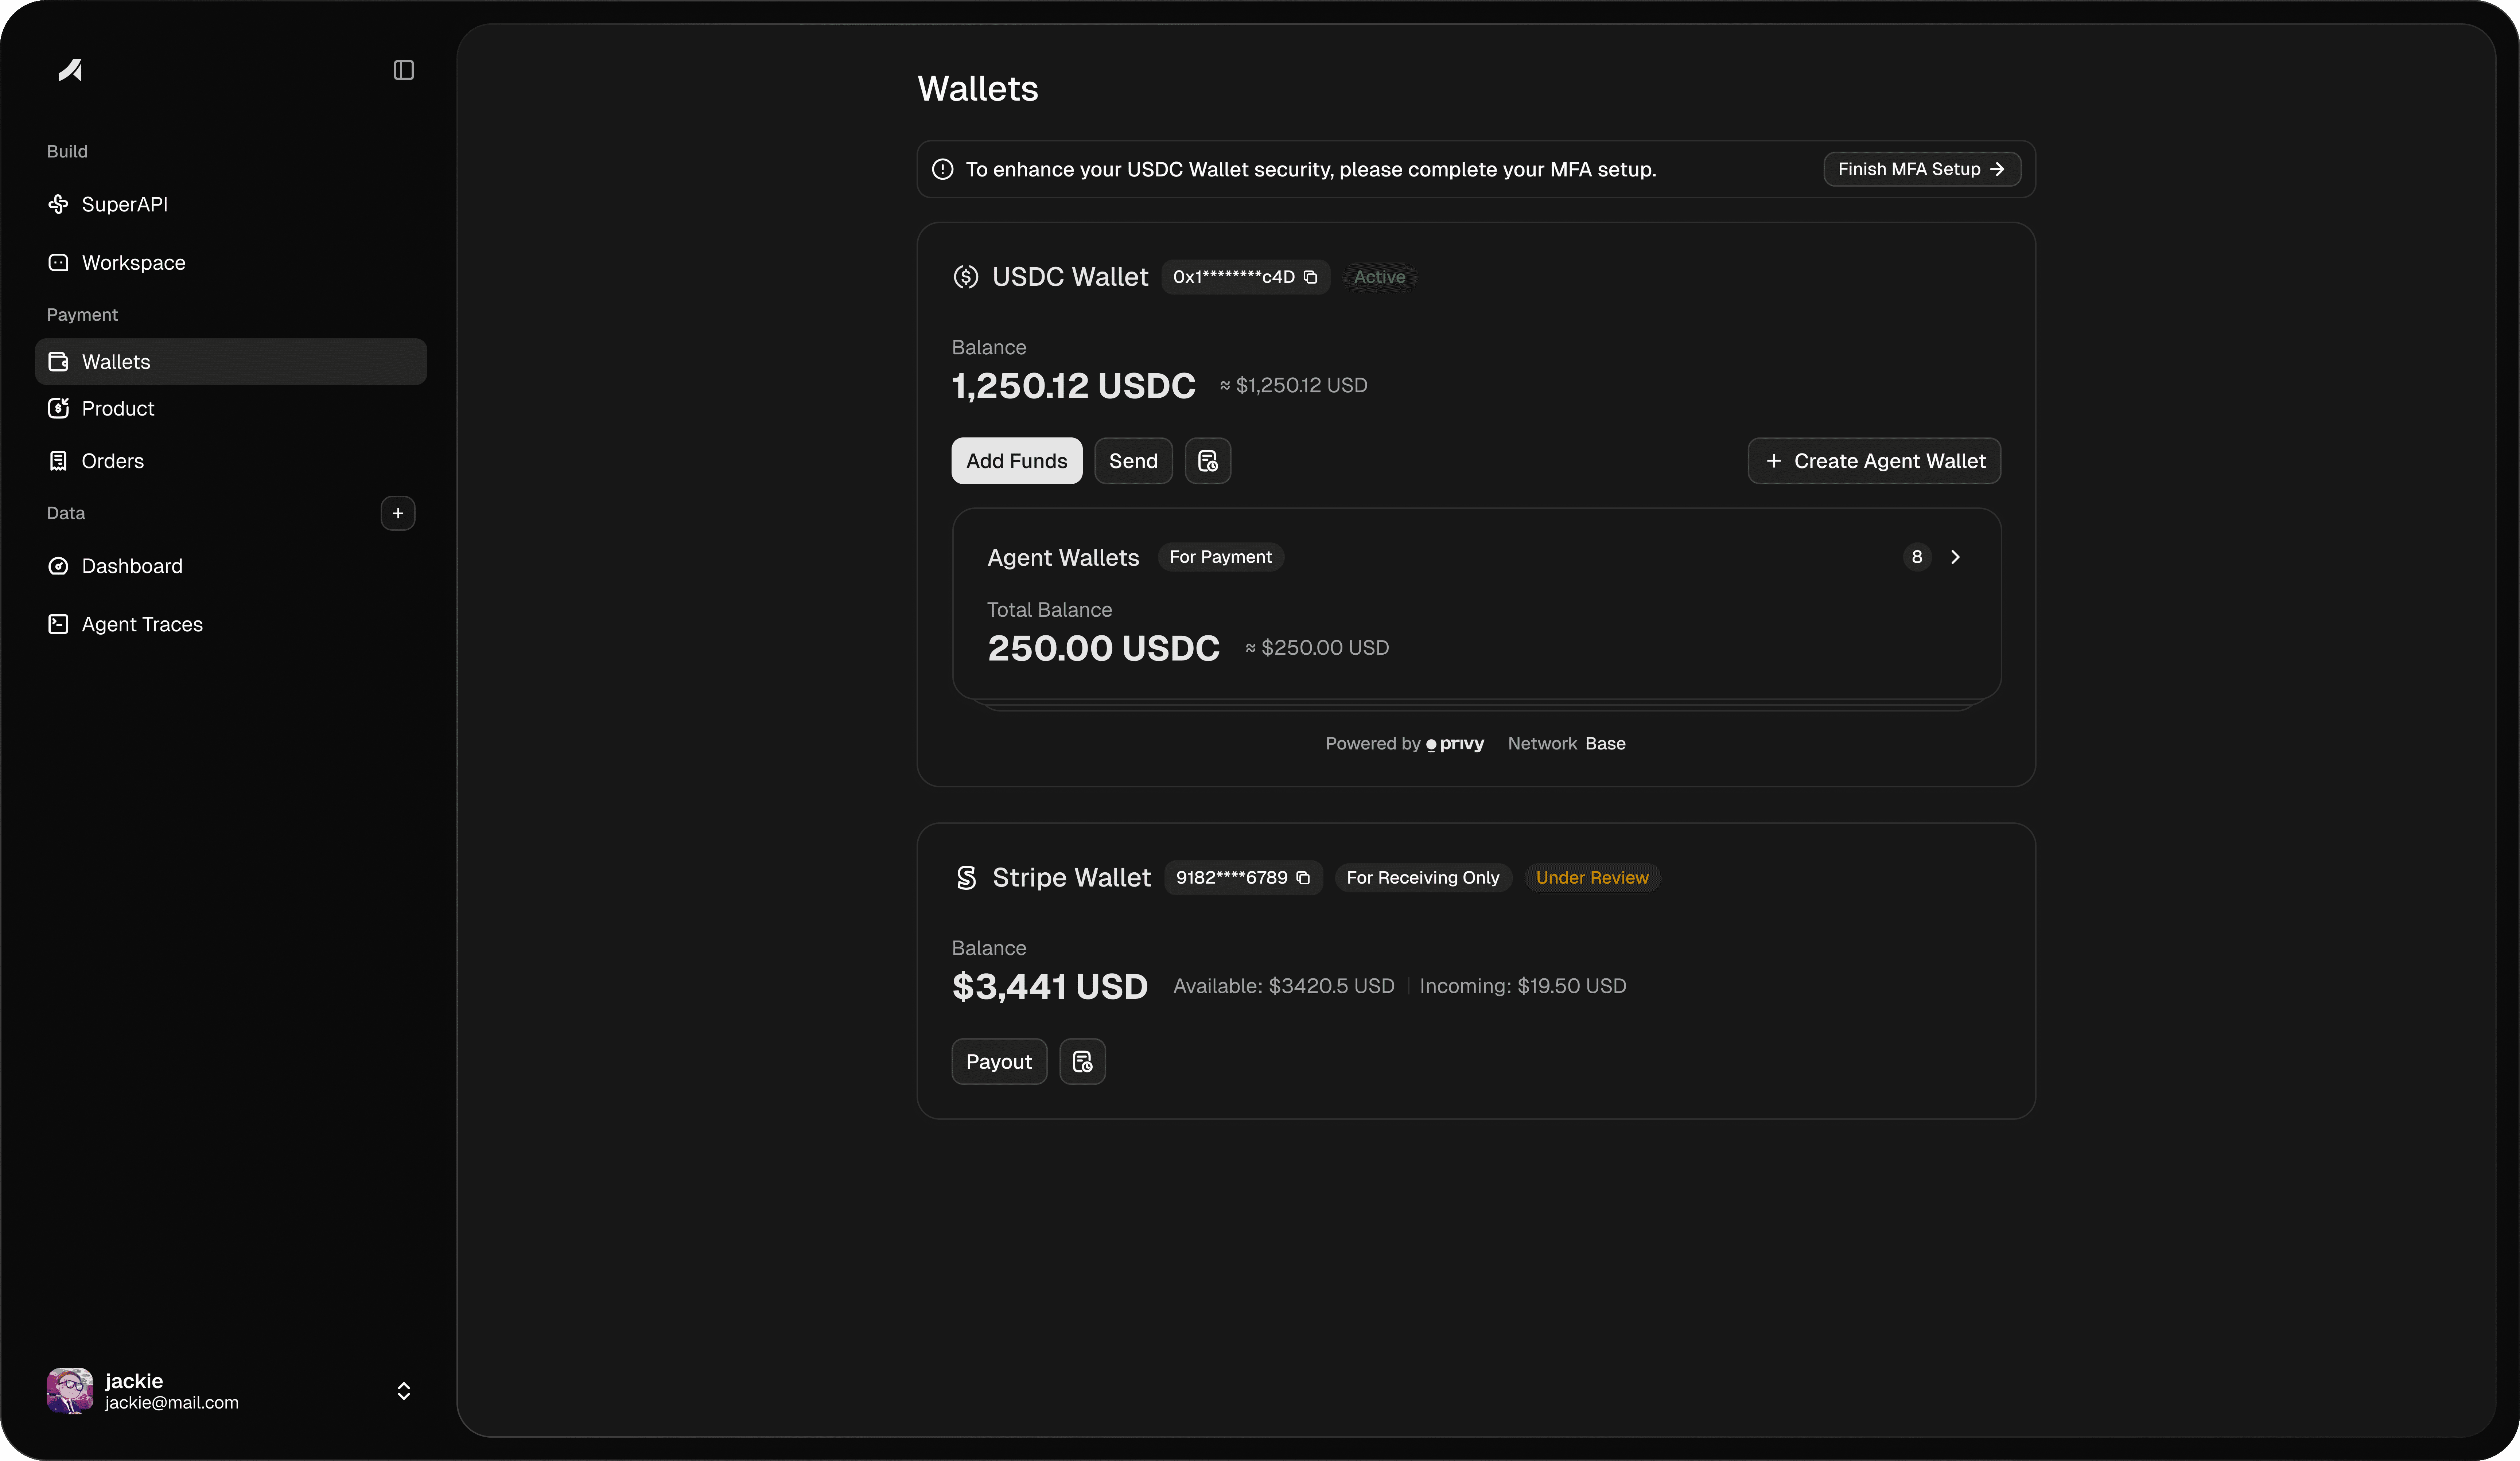The width and height of the screenshot is (2520, 1461).
Task: Click the SuperAPI sidebar icon
Action: [58, 204]
